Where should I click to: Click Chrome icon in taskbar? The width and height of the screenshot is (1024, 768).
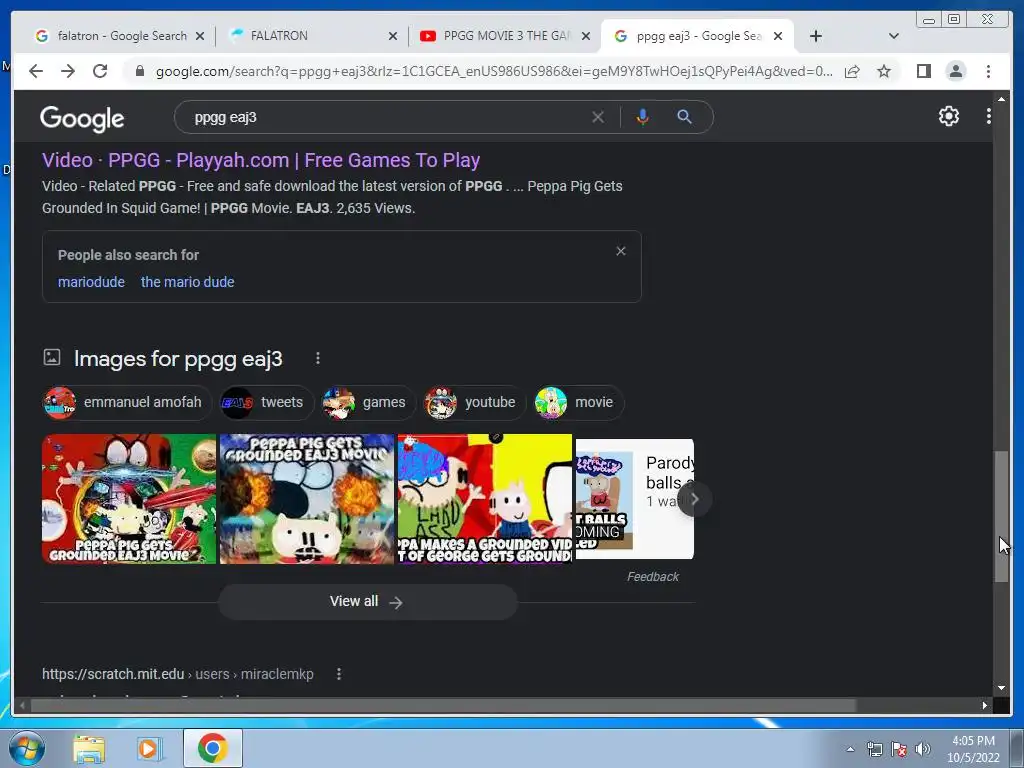[213, 748]
